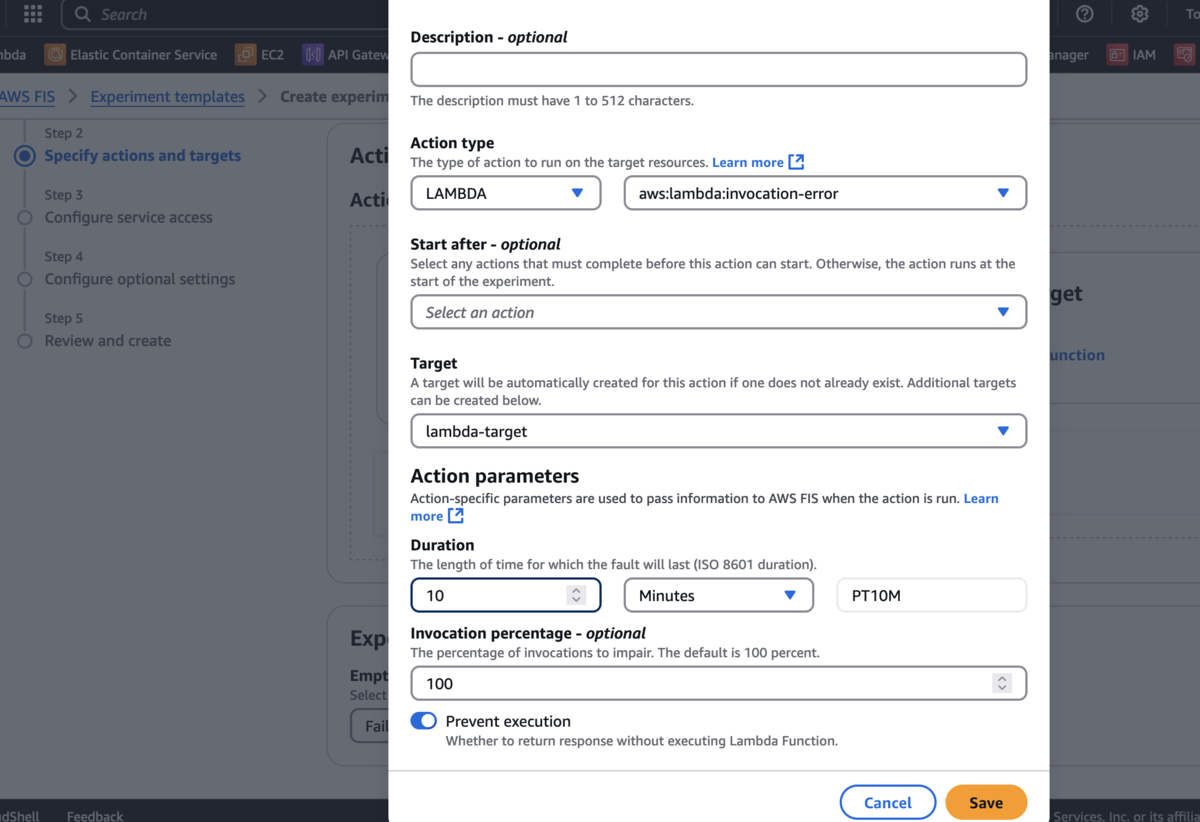1200x822 pixels.
Task: Click the Action parameters heading
Action: pos(495,475)
